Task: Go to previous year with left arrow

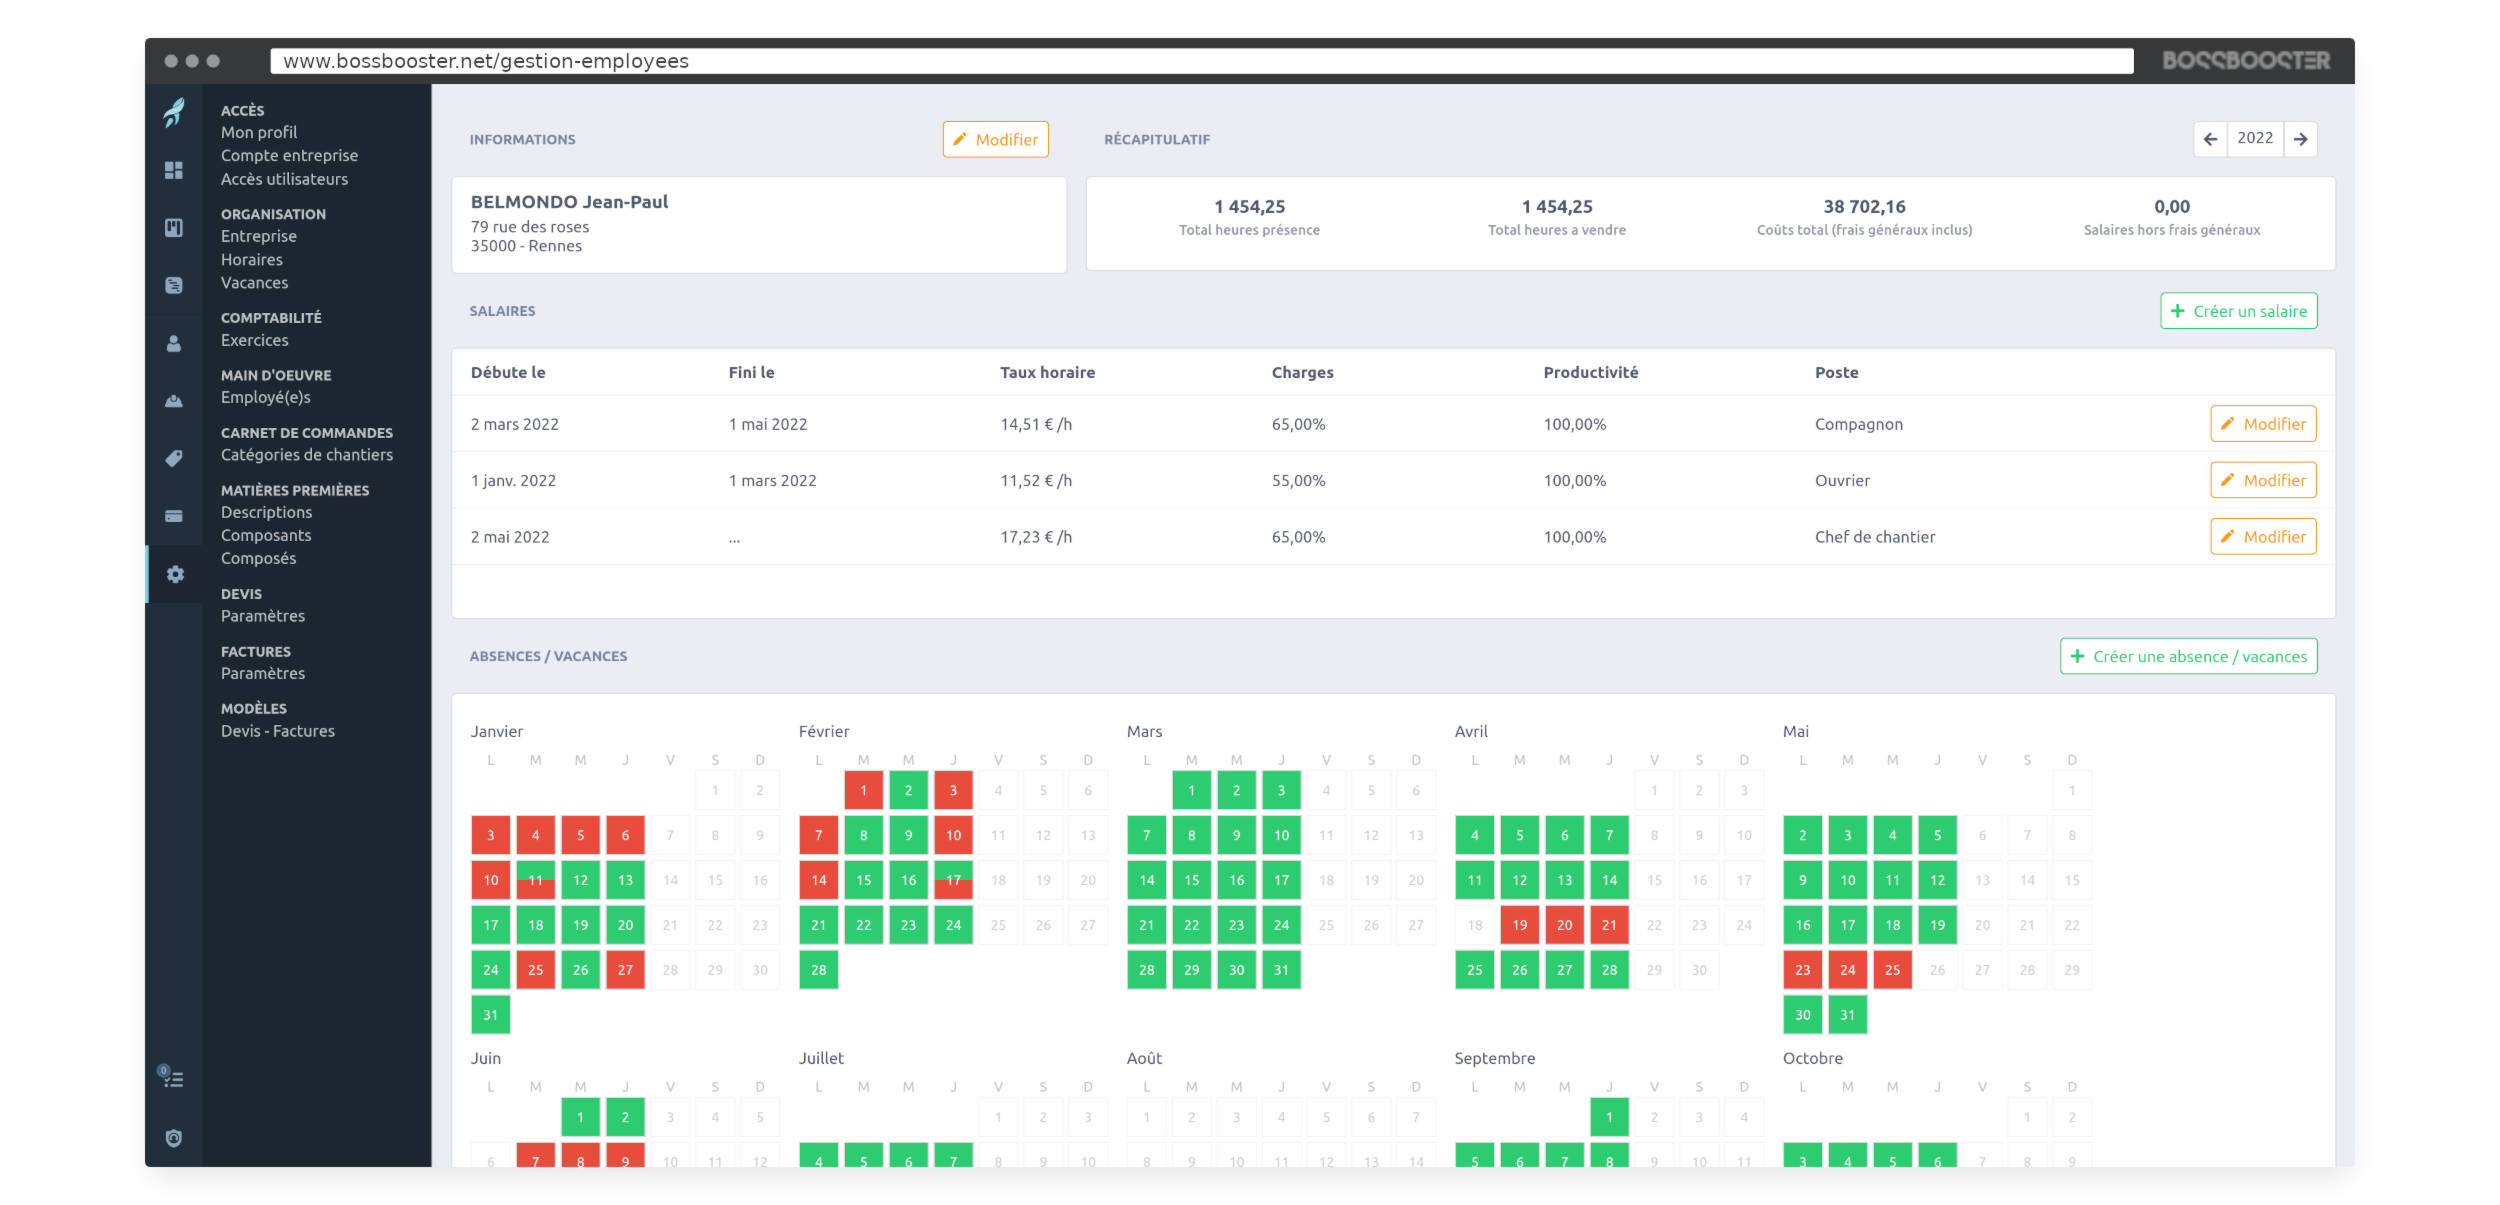Action: [2211, 139]
